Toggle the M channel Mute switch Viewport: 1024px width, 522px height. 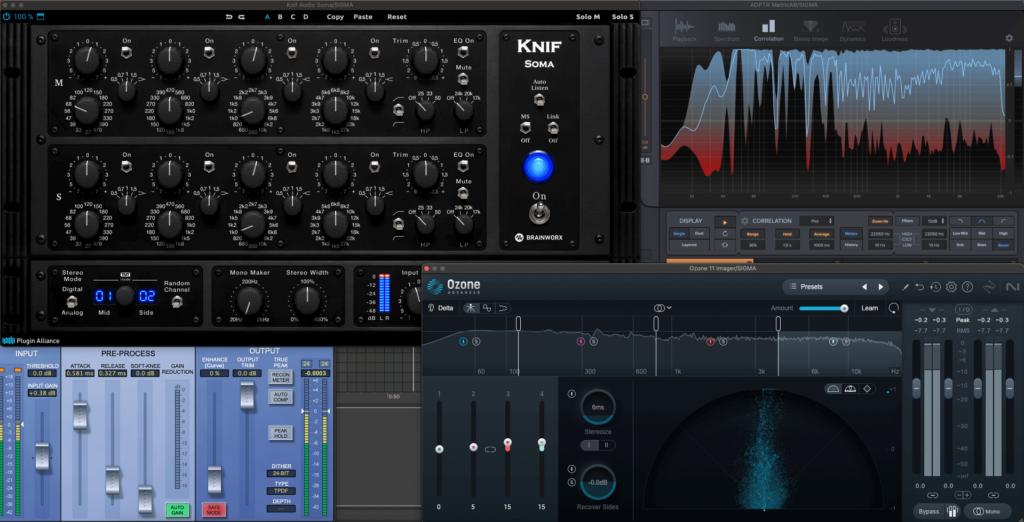[464, 80]
